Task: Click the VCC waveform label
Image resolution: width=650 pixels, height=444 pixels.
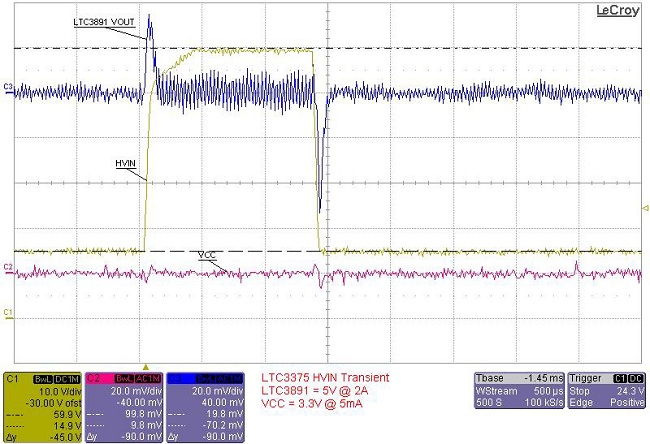Action: click(x=207, y=255)
